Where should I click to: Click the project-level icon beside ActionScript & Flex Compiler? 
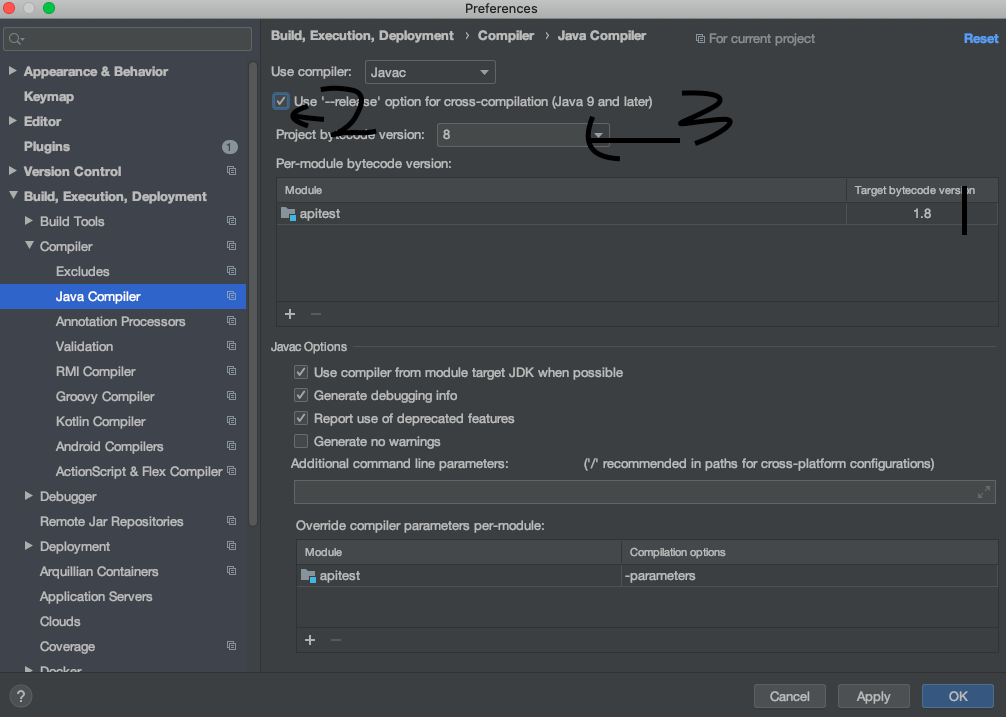point(232,471)
